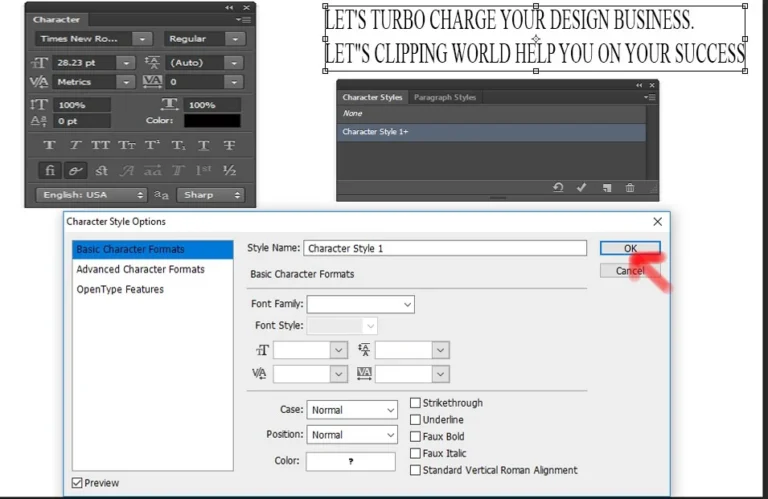768x499 pixels.
Task: Toggle Discretionary Ligatures (st) button
Action: click(101, 170)
